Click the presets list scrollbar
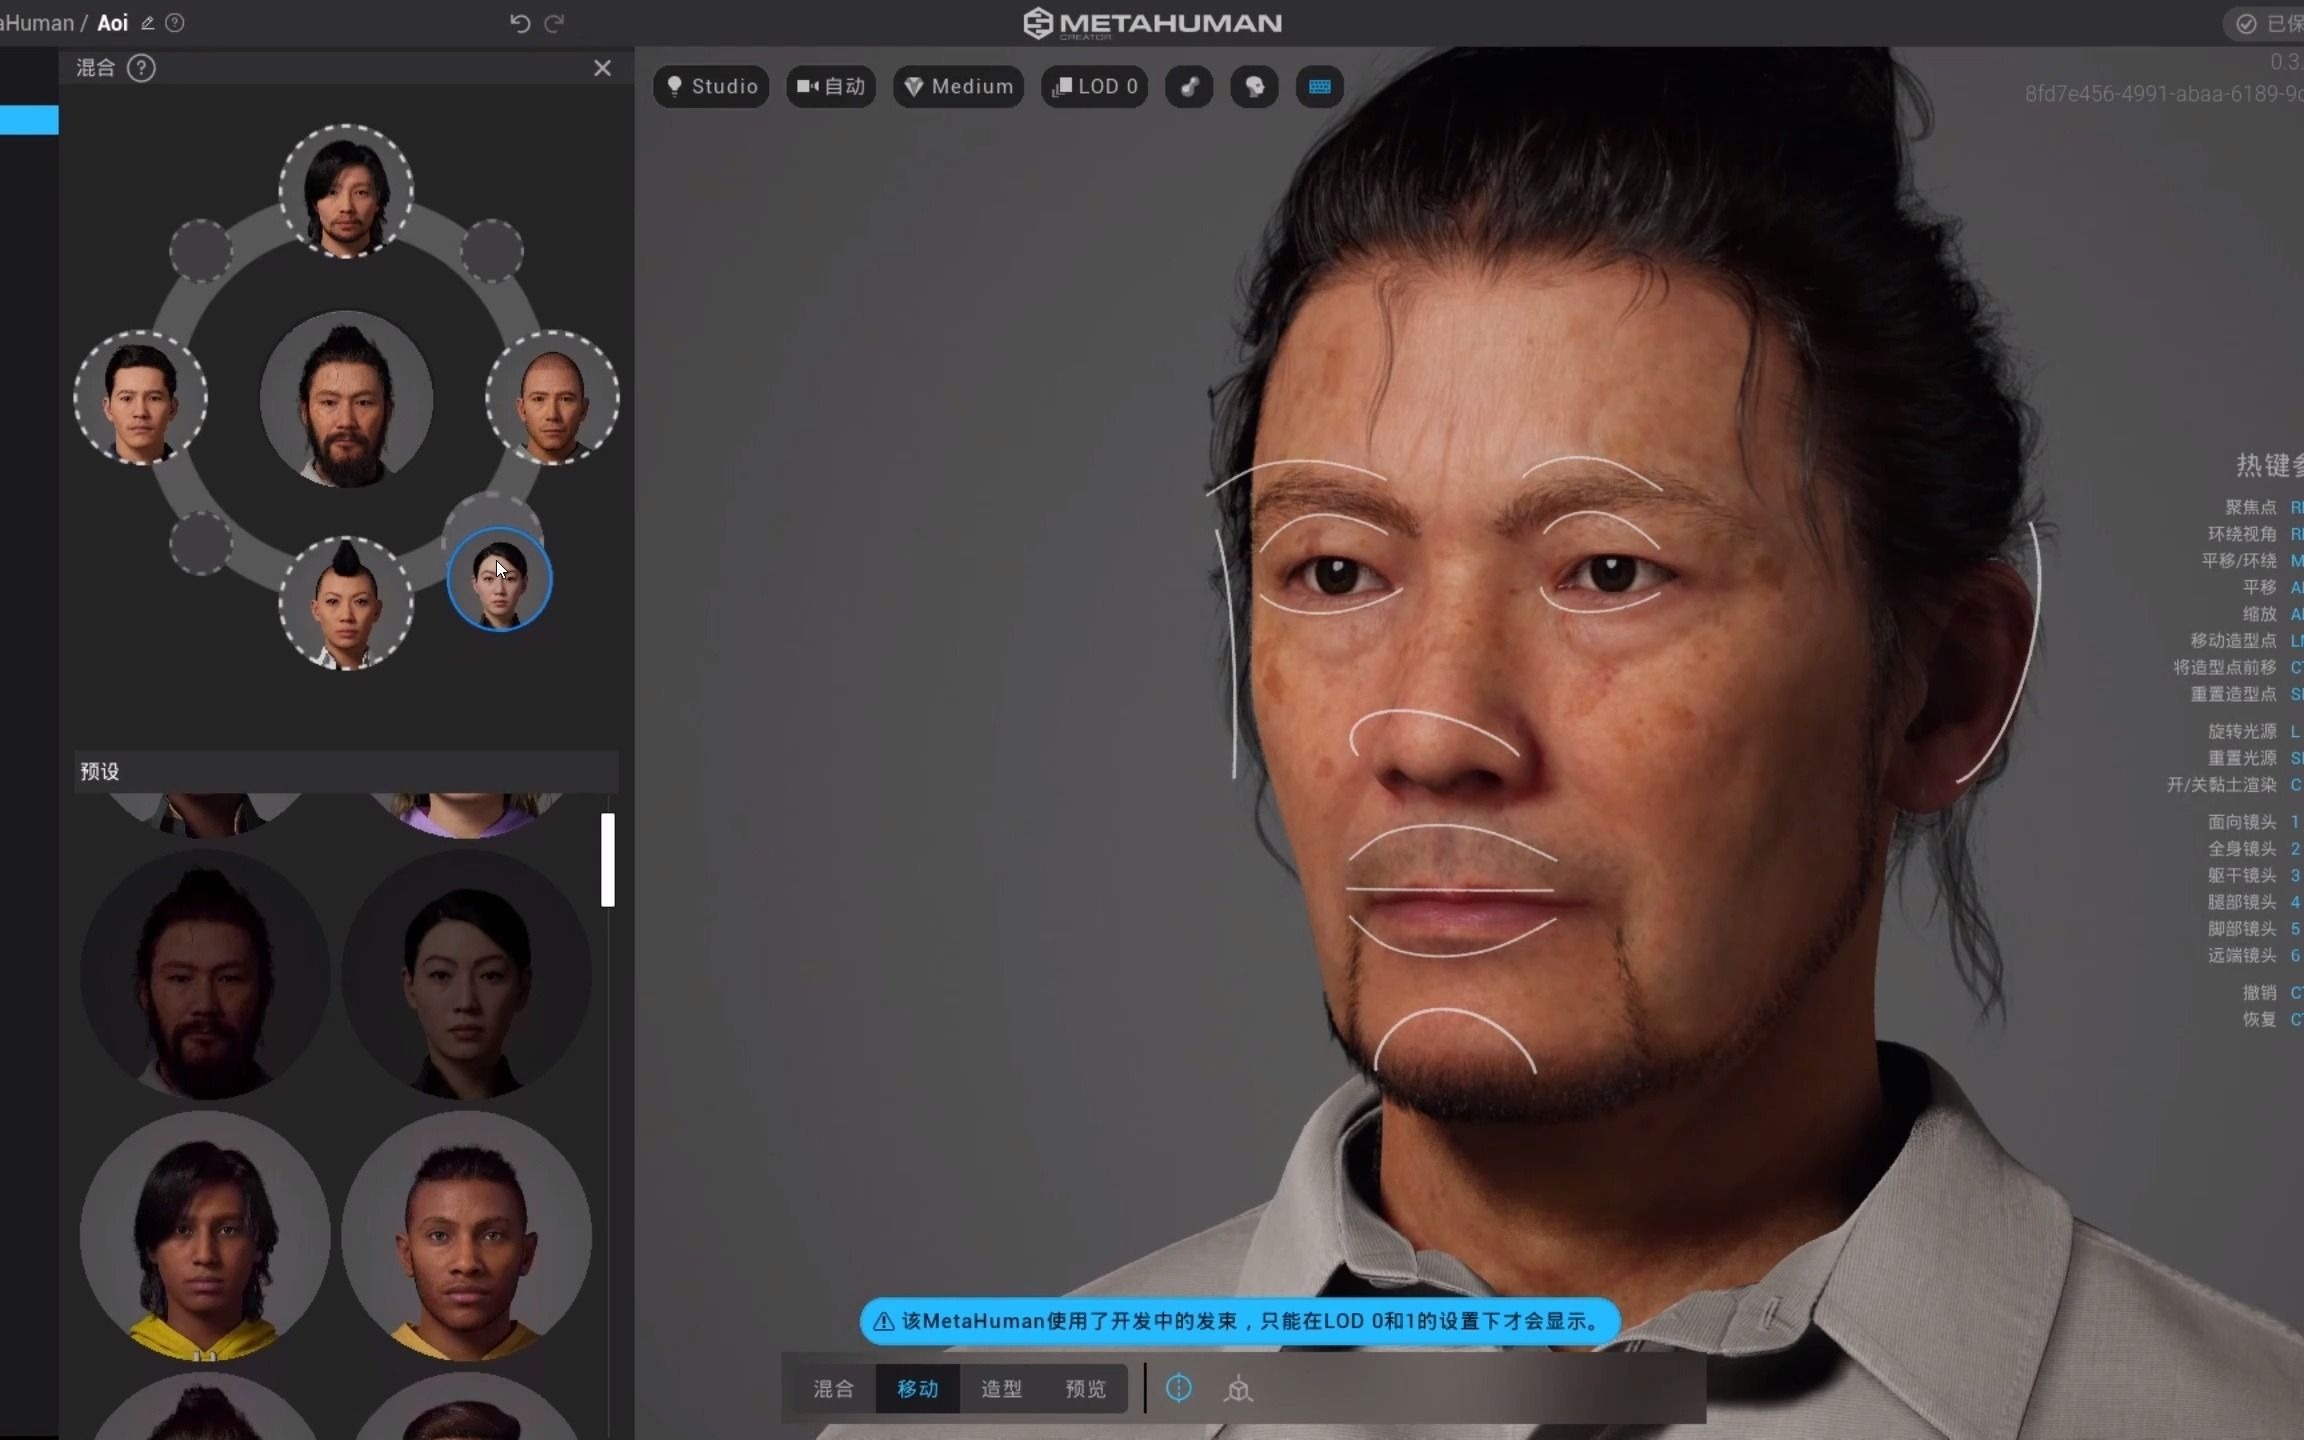This screenshot has height=1440, width=2304. click(607, 860)
